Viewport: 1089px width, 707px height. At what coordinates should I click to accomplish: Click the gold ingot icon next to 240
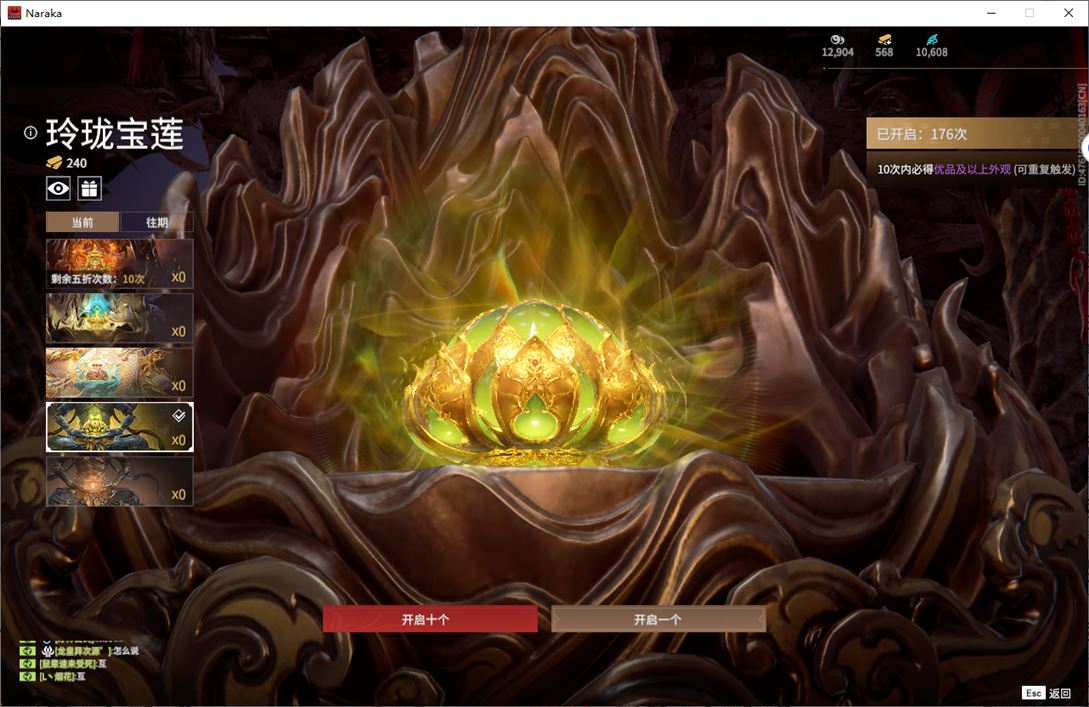point(54,163)
